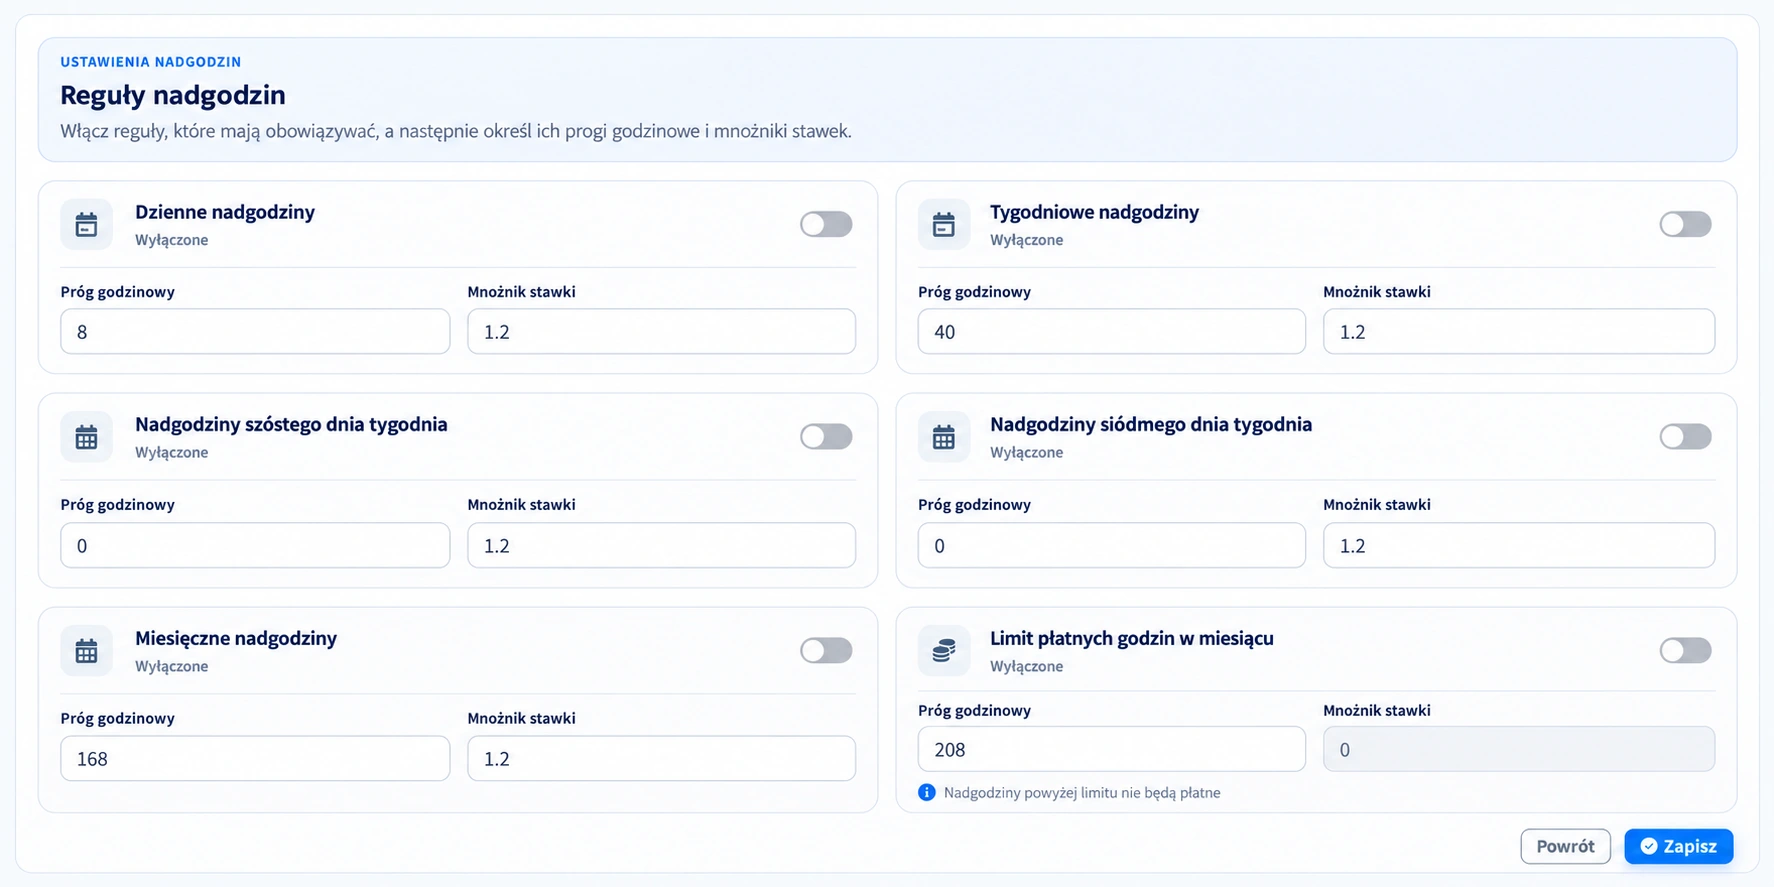Toggle Limit płatnych godzin w miesiącu on
This screenshot has width=1774, height=887.
point(1685,651)
